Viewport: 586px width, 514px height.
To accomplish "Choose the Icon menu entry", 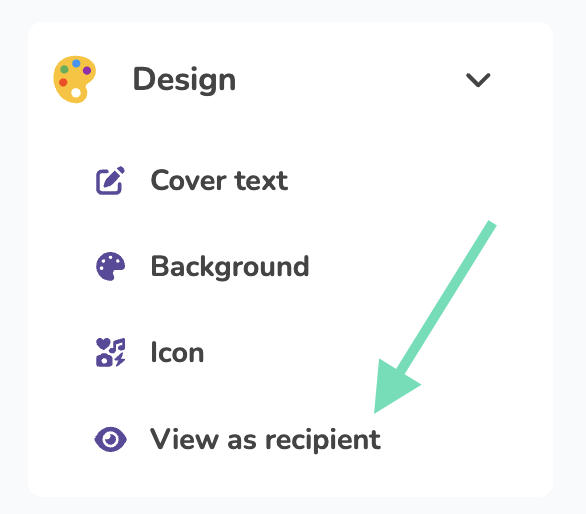I will (177, 352).
